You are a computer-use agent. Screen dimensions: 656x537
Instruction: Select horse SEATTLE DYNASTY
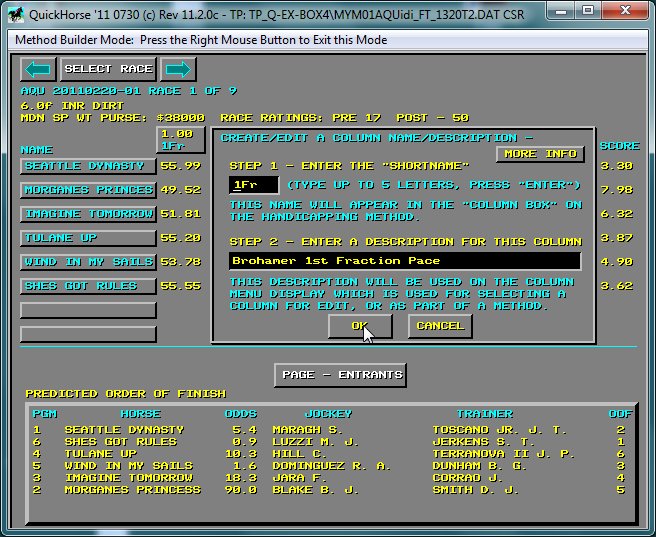[x=88, y=166]
